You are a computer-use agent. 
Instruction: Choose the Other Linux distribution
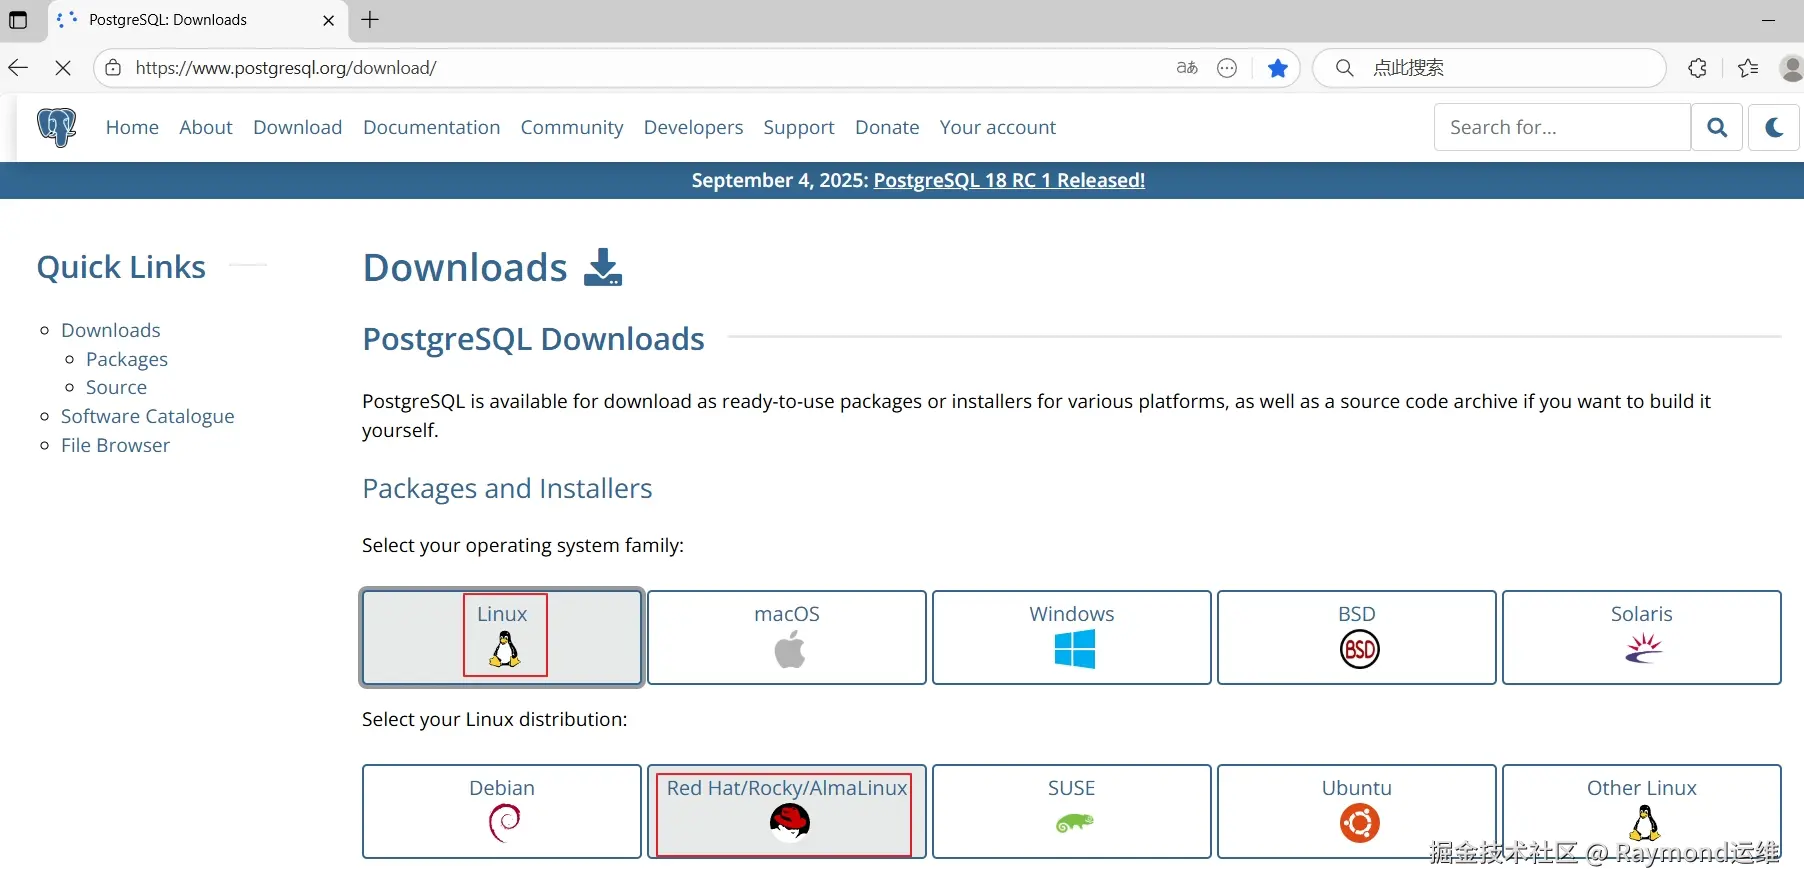point(1642,812)
